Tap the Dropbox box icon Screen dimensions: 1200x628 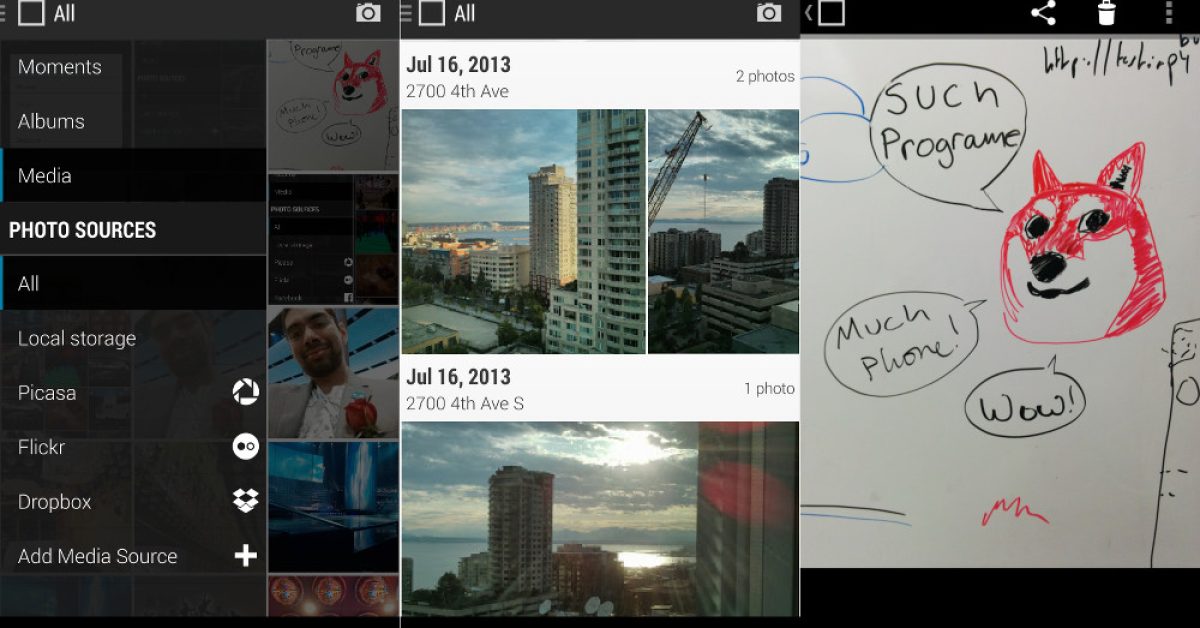click(x=245, y=501)
